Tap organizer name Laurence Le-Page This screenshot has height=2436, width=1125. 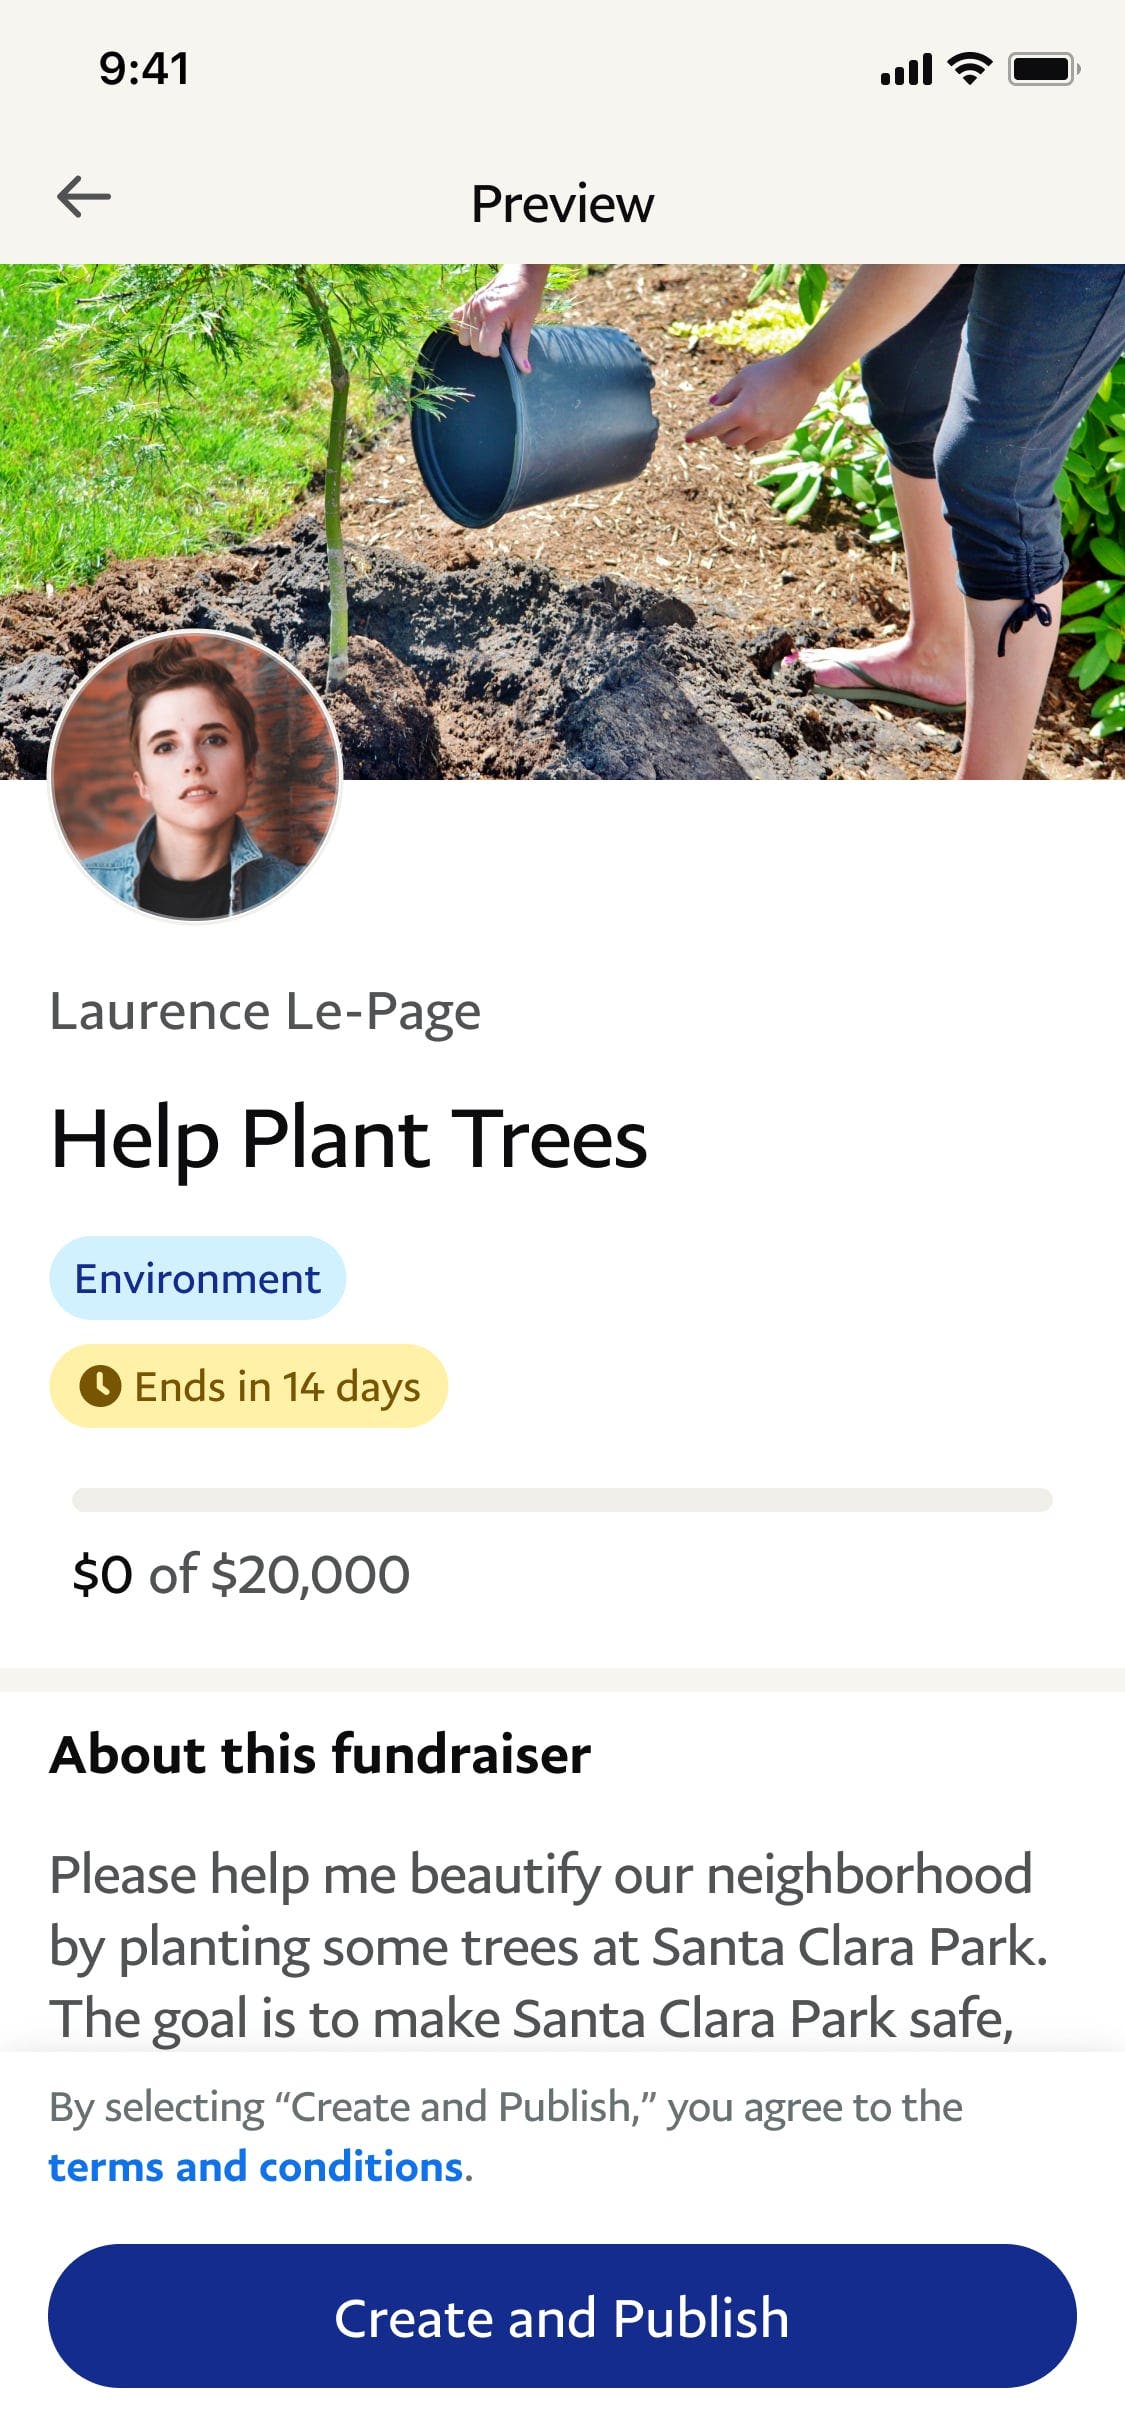[x=265, y=1011]
